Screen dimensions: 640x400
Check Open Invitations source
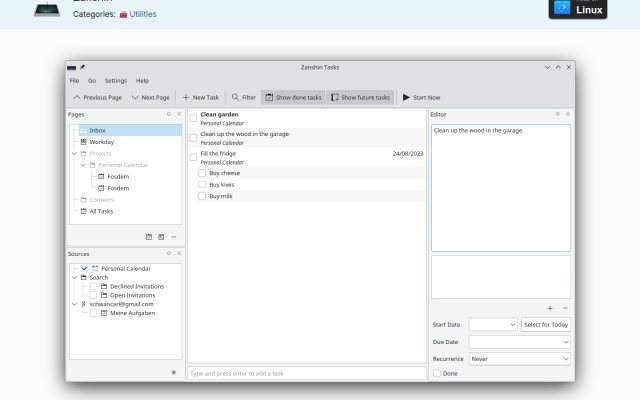point(93,296)
